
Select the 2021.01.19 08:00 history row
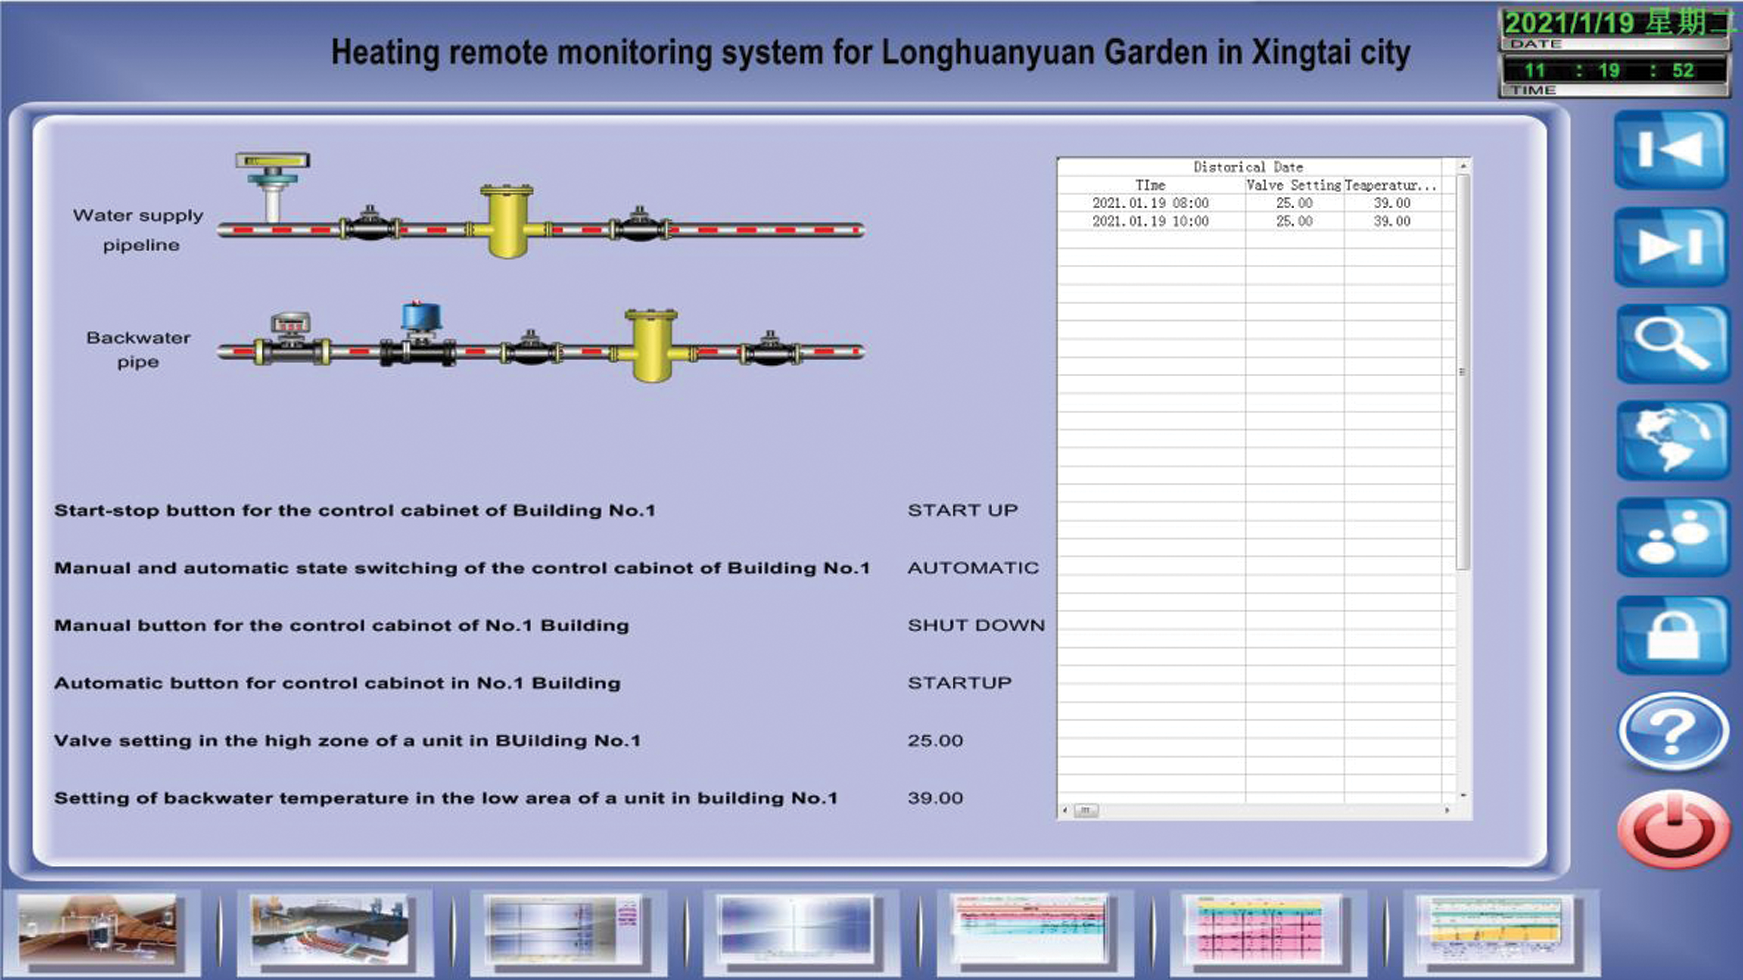click(1150, 203)
